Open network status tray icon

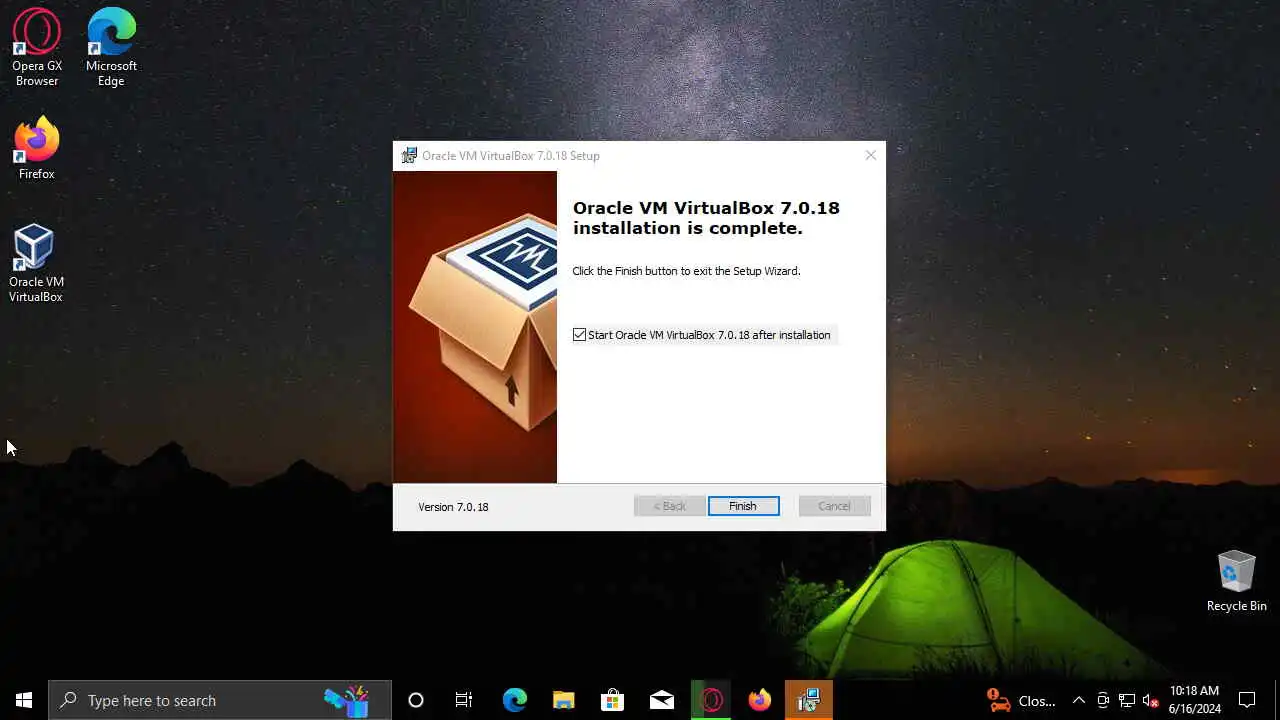click(x=1127, y=700)
